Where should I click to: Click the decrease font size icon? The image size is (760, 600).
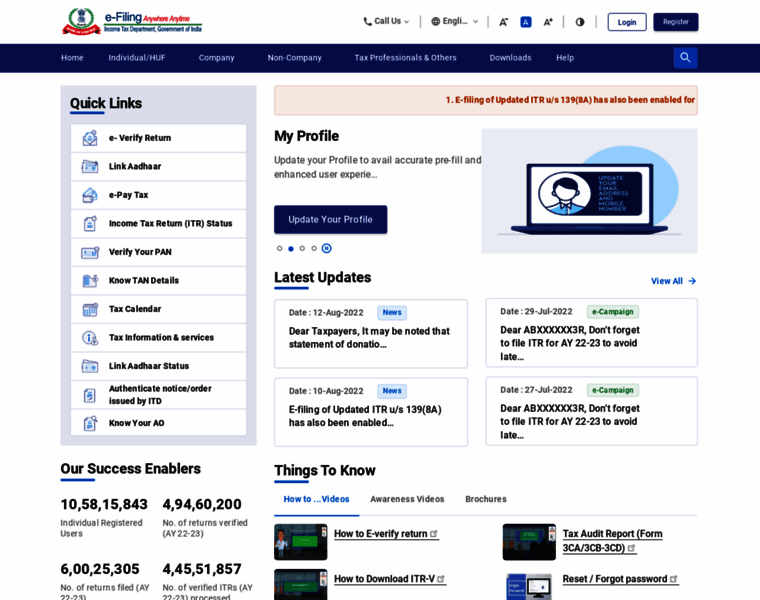[x=504, y=22]
